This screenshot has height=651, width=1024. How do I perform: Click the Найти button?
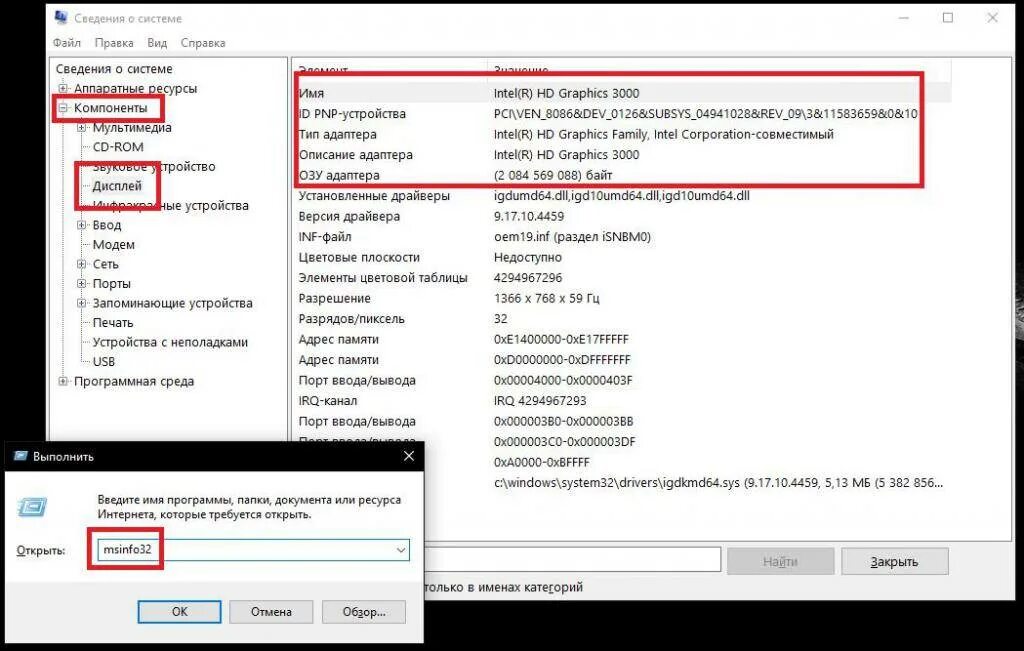[780, 562]
